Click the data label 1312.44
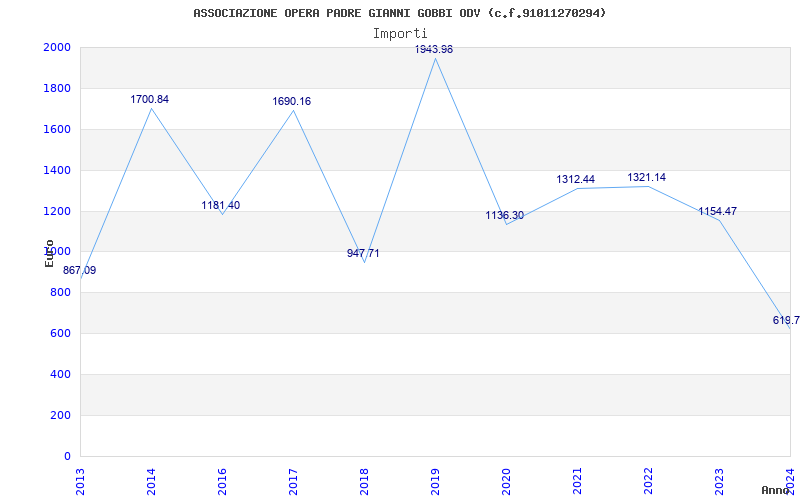Viewport: 800px width, 500px height. click(576, 180)
